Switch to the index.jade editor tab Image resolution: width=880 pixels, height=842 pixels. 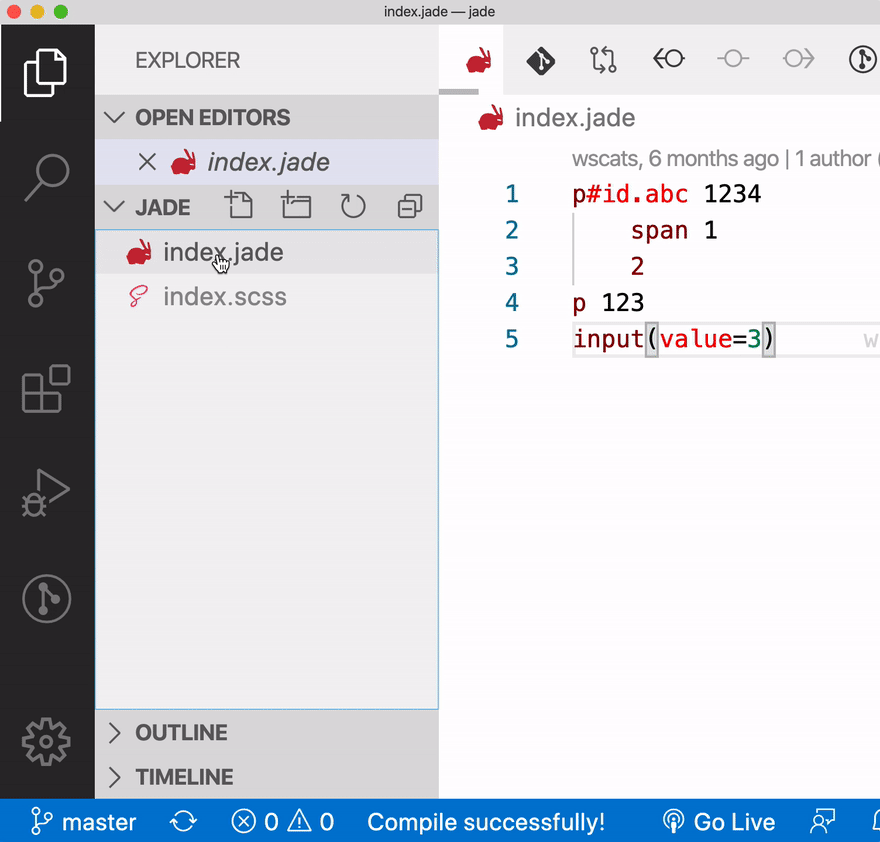click(x=478, y=59)
